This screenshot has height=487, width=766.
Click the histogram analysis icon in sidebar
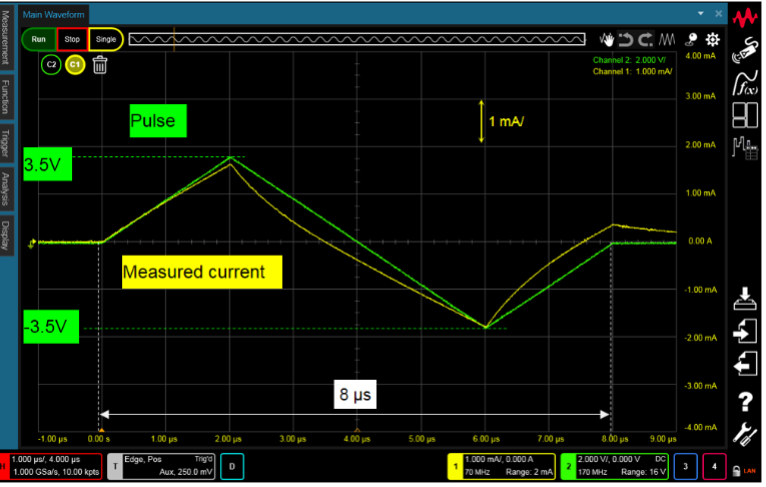(745, 148)
